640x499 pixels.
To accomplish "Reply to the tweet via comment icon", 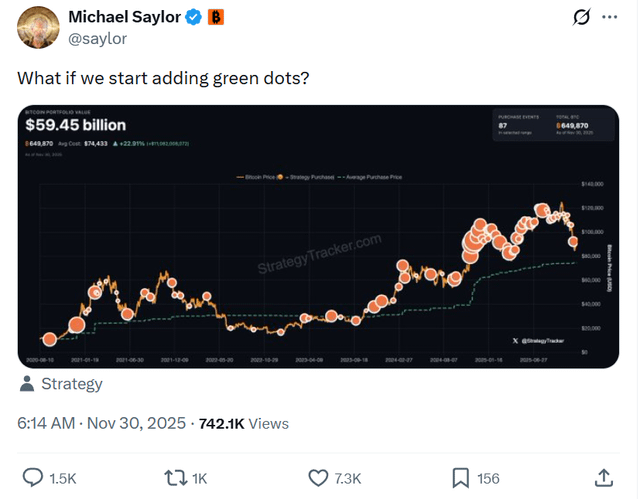I will pos(33,478).
